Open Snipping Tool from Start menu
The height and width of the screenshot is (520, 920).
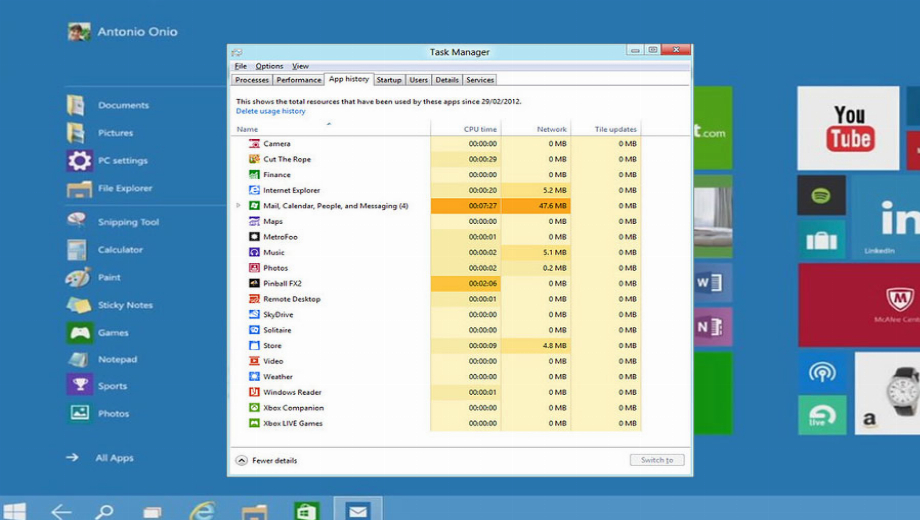112,222
